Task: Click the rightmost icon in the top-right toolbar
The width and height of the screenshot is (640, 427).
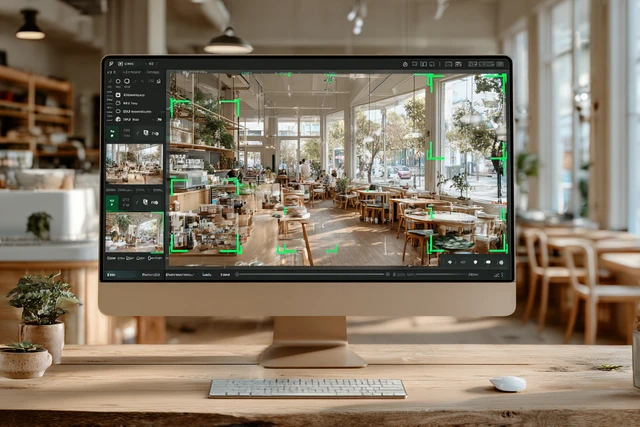Action: 502,63
